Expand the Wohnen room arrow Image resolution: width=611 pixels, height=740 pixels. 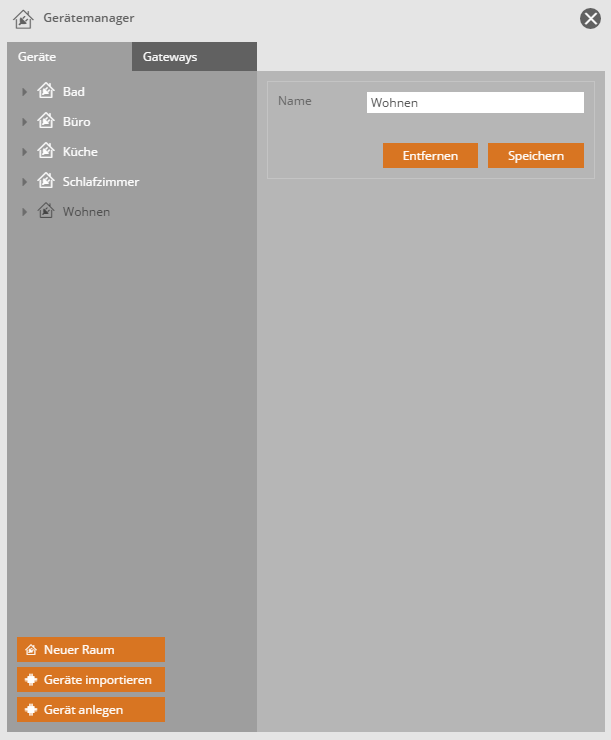click(25, 212)
